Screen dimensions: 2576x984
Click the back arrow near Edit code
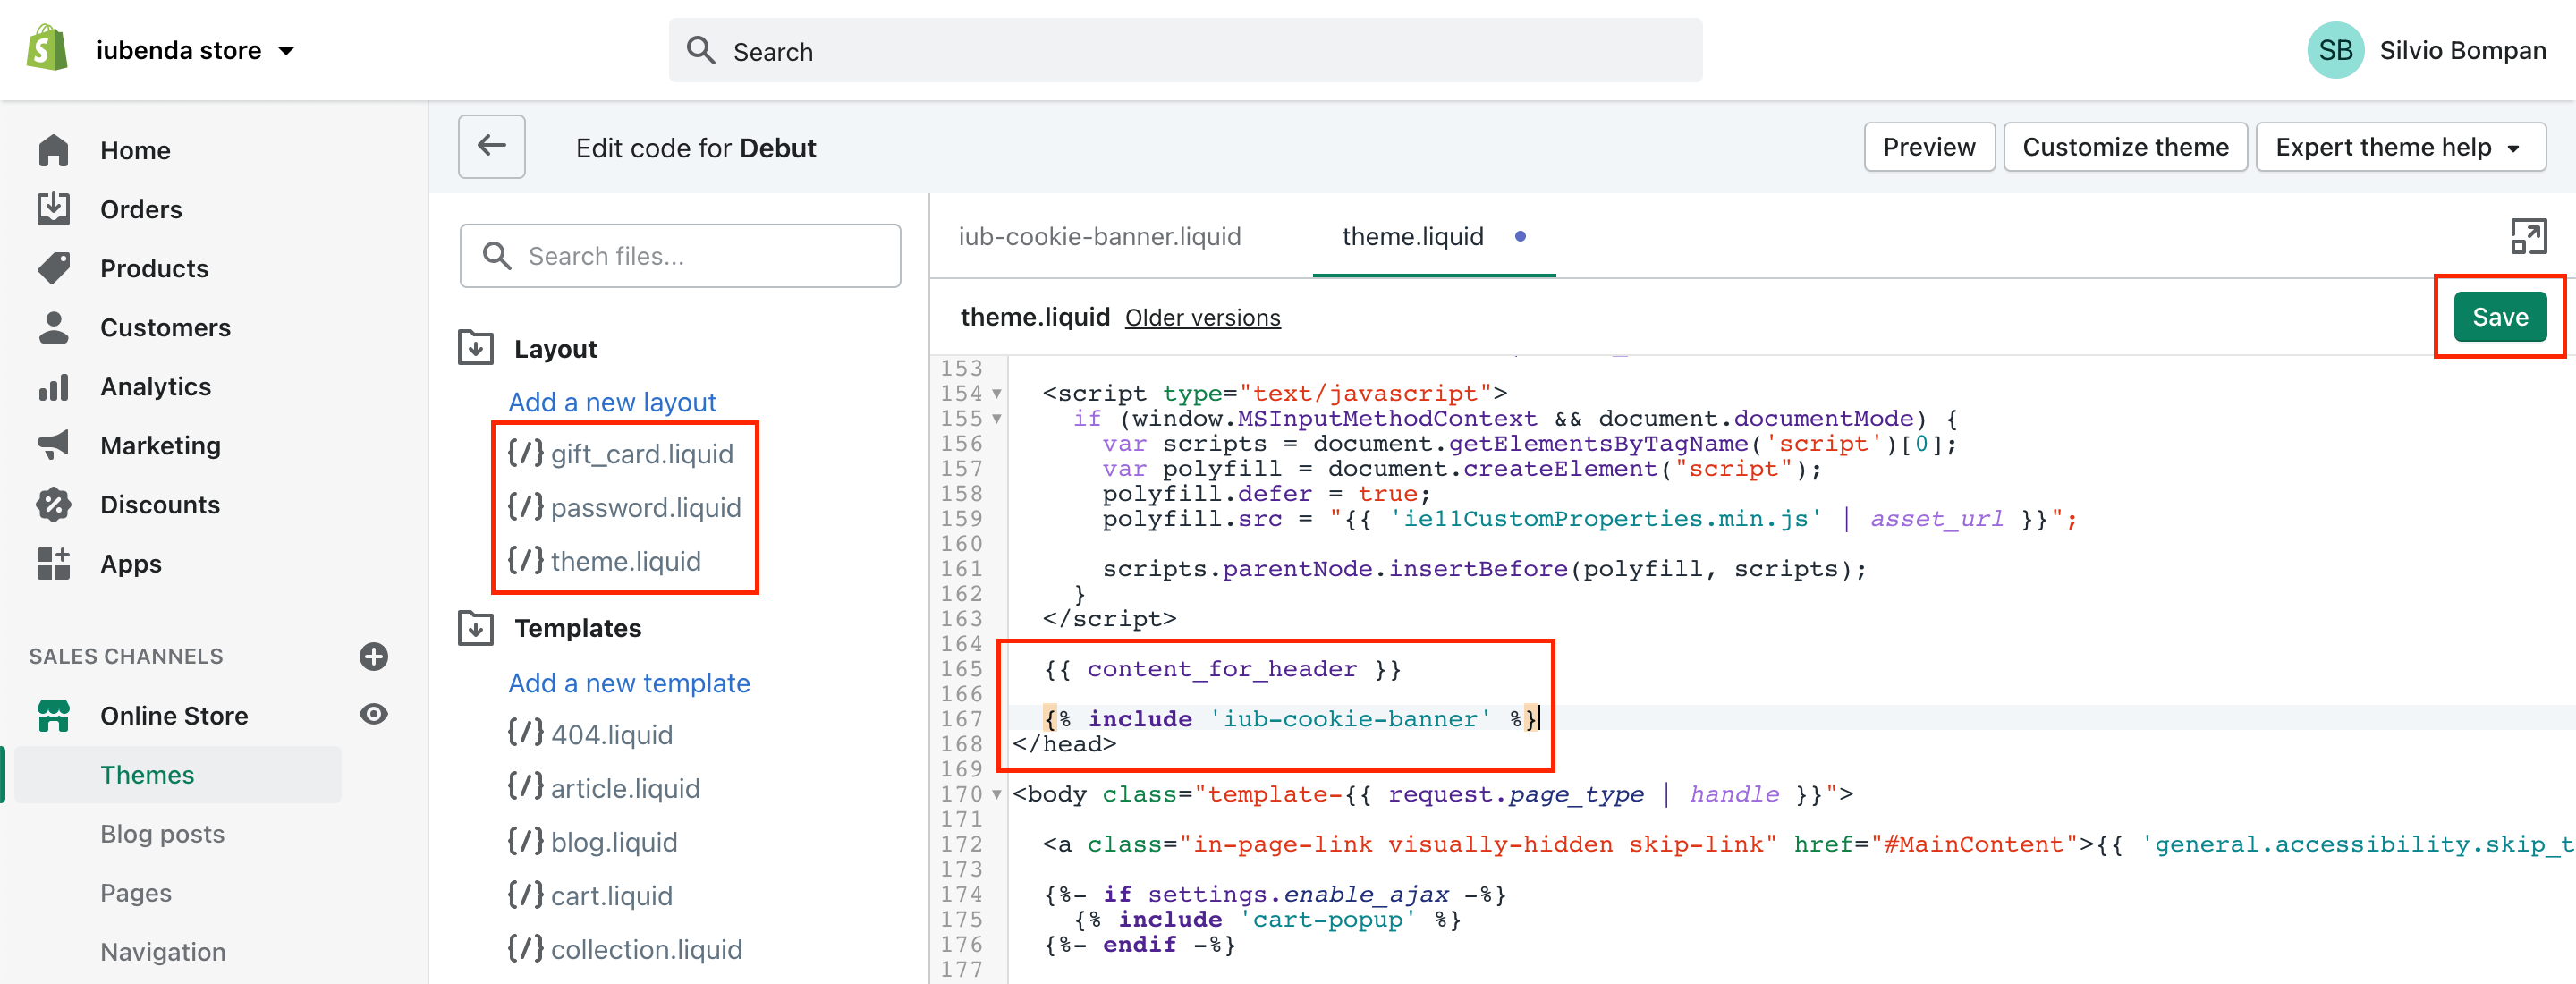pyautogui.click(x=491, y=146)
